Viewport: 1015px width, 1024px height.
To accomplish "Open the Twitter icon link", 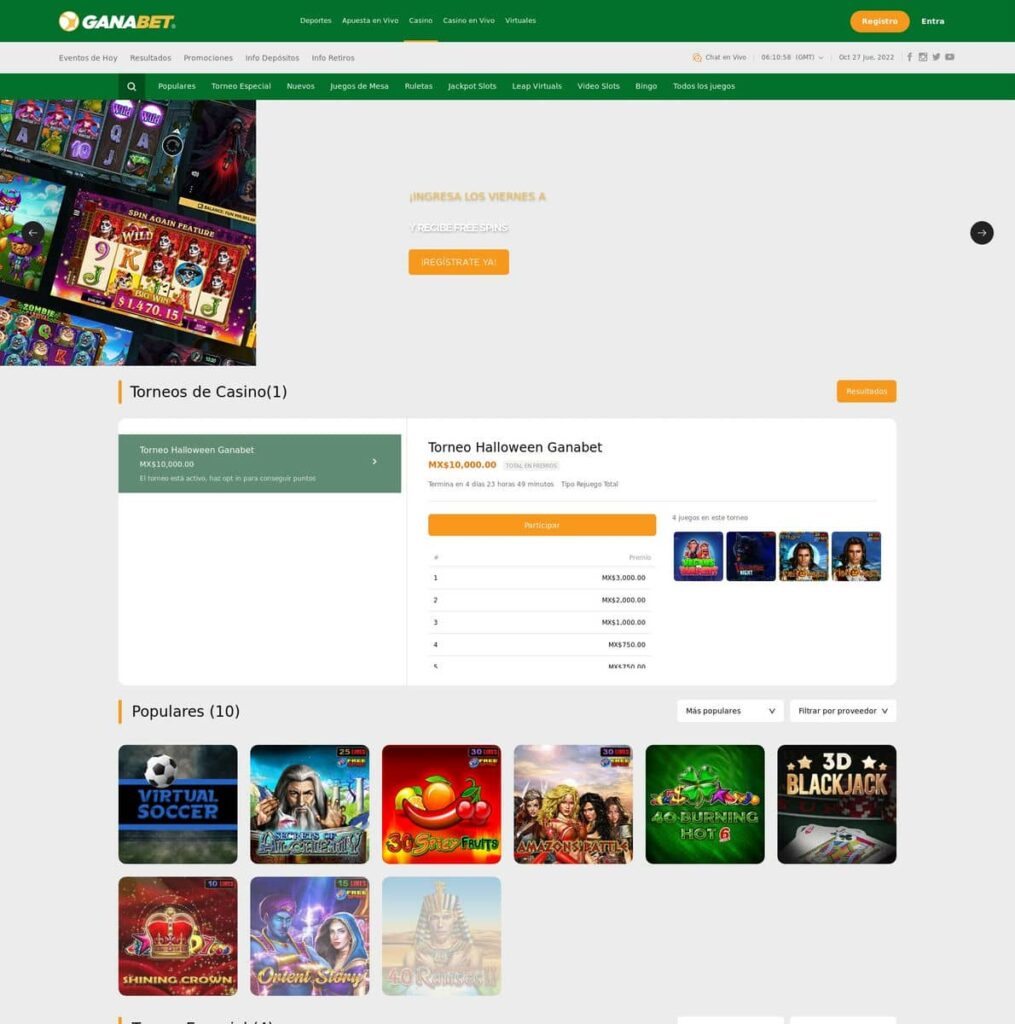I will pos(936,57).
